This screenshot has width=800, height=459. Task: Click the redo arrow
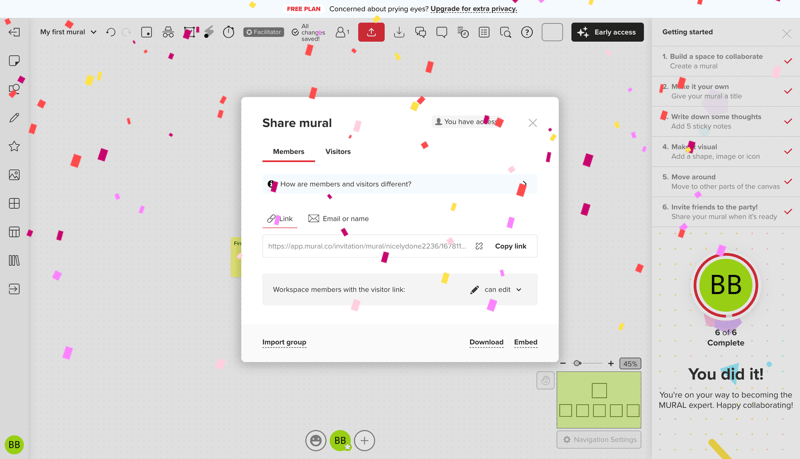pos(126,32)
